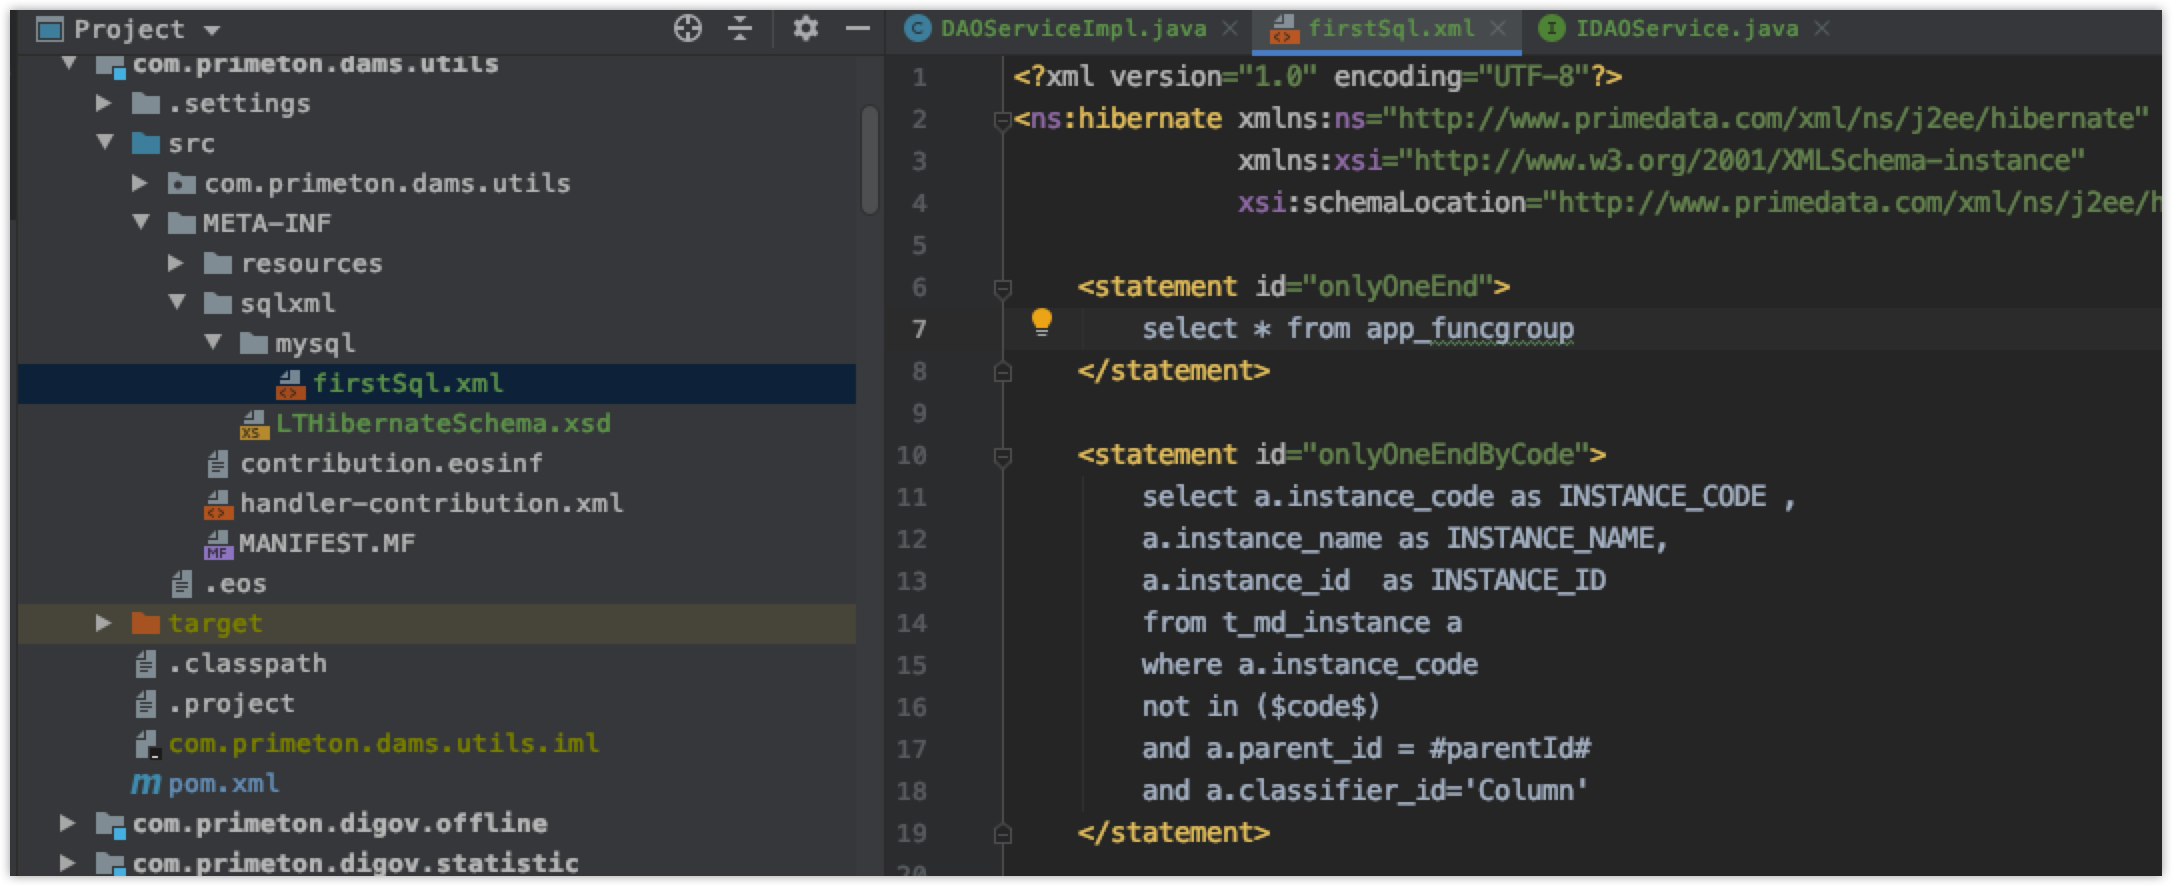Click on '($code$)' in line 16
This screenshot has height=886, width=2172.
(1318, 706)
